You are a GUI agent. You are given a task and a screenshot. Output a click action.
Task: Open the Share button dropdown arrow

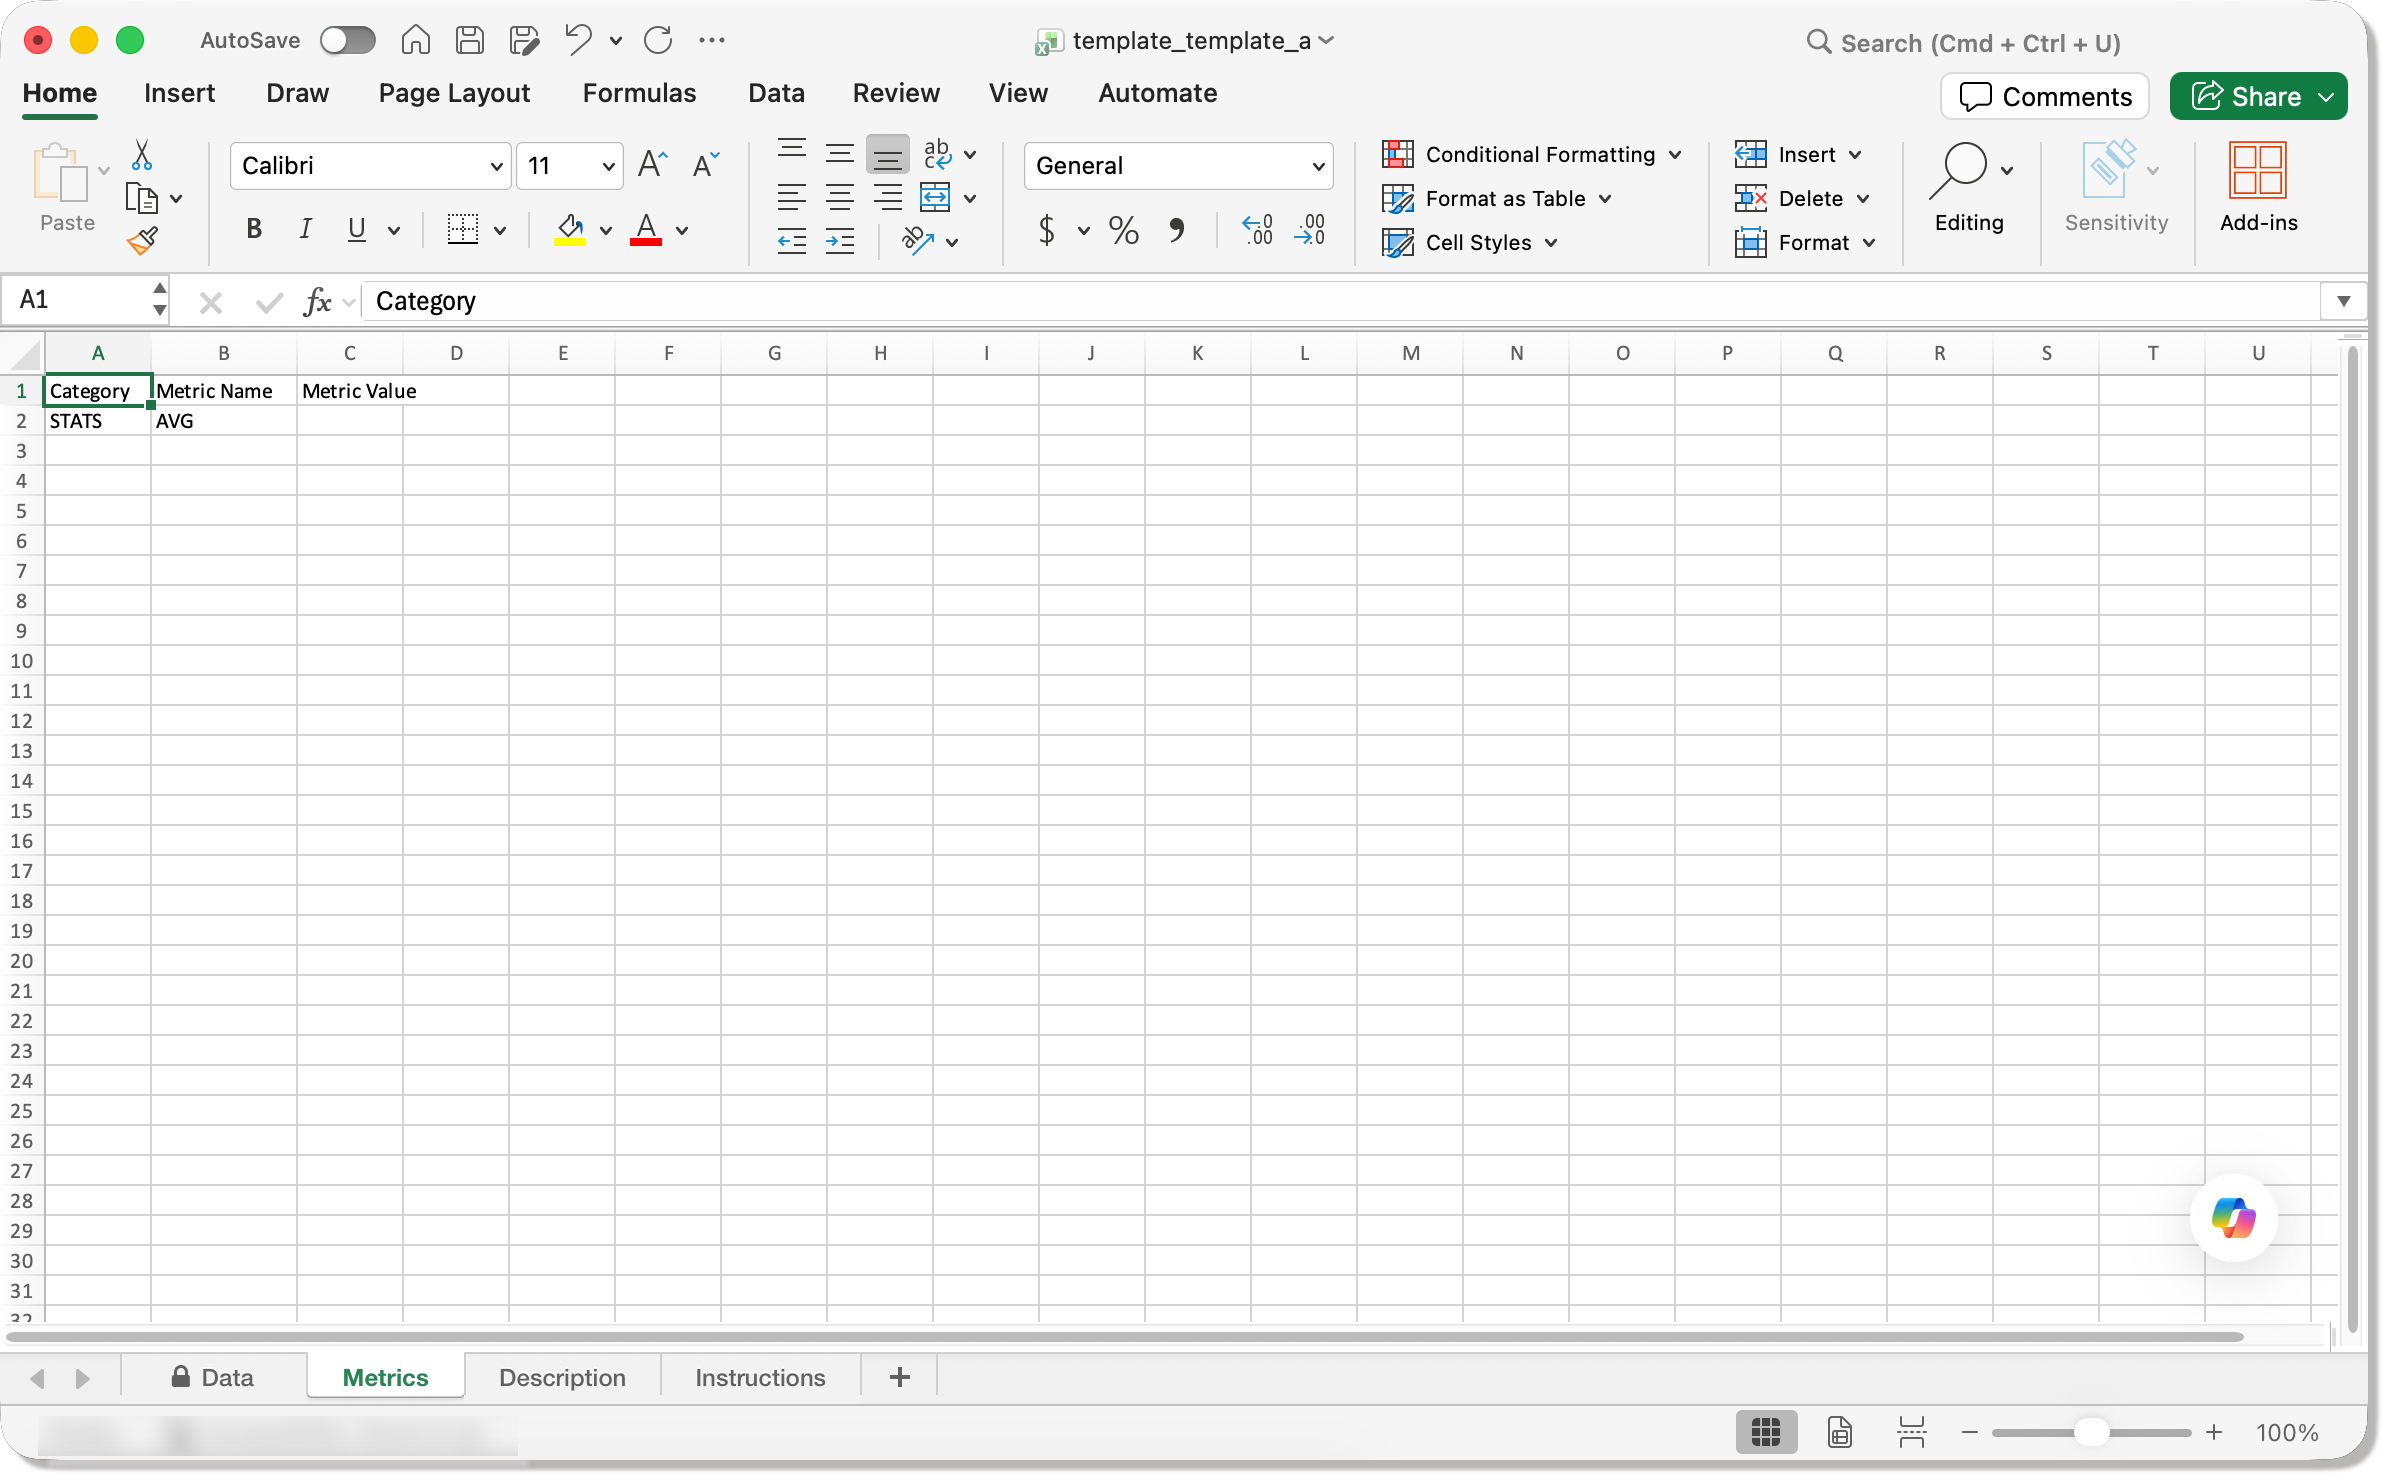coord(2326,97)
